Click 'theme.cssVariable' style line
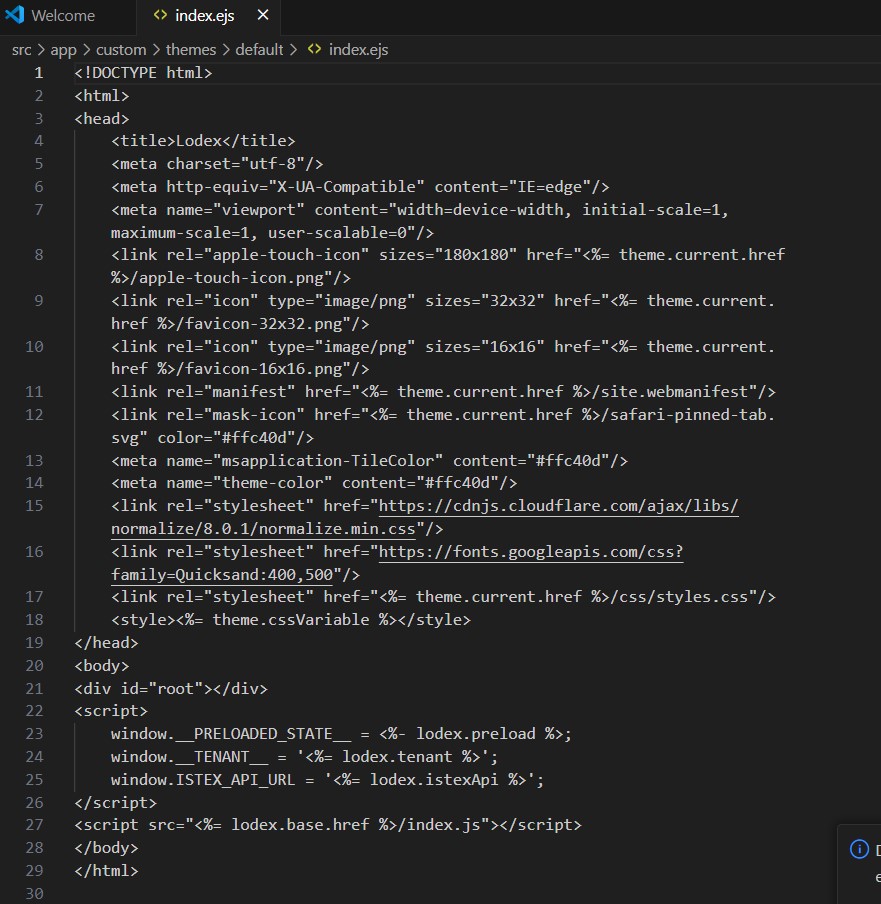Image resolution: width=881 pixels, height=904 pixels. coord(291,620)
